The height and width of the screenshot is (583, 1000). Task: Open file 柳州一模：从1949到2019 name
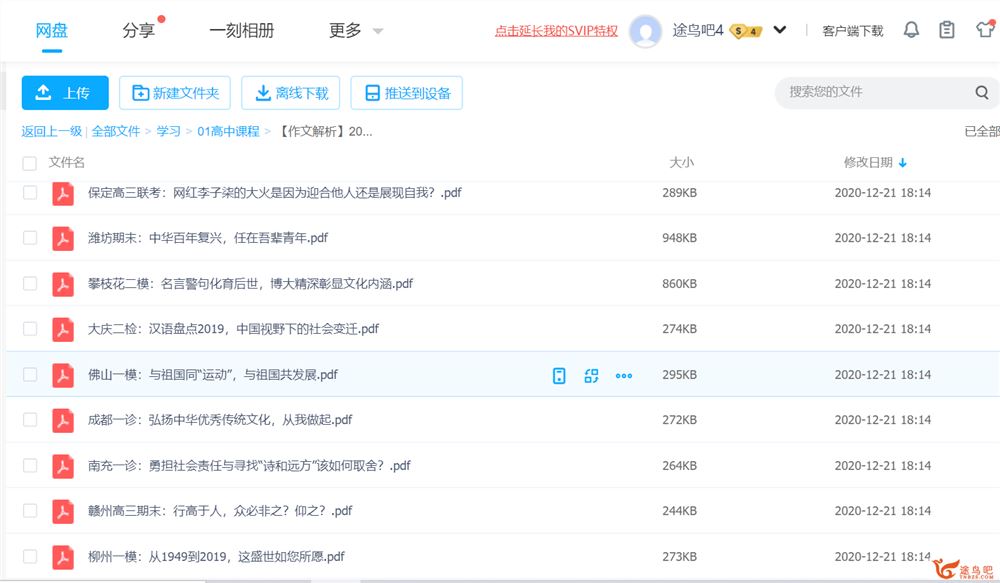coord(216,557)
